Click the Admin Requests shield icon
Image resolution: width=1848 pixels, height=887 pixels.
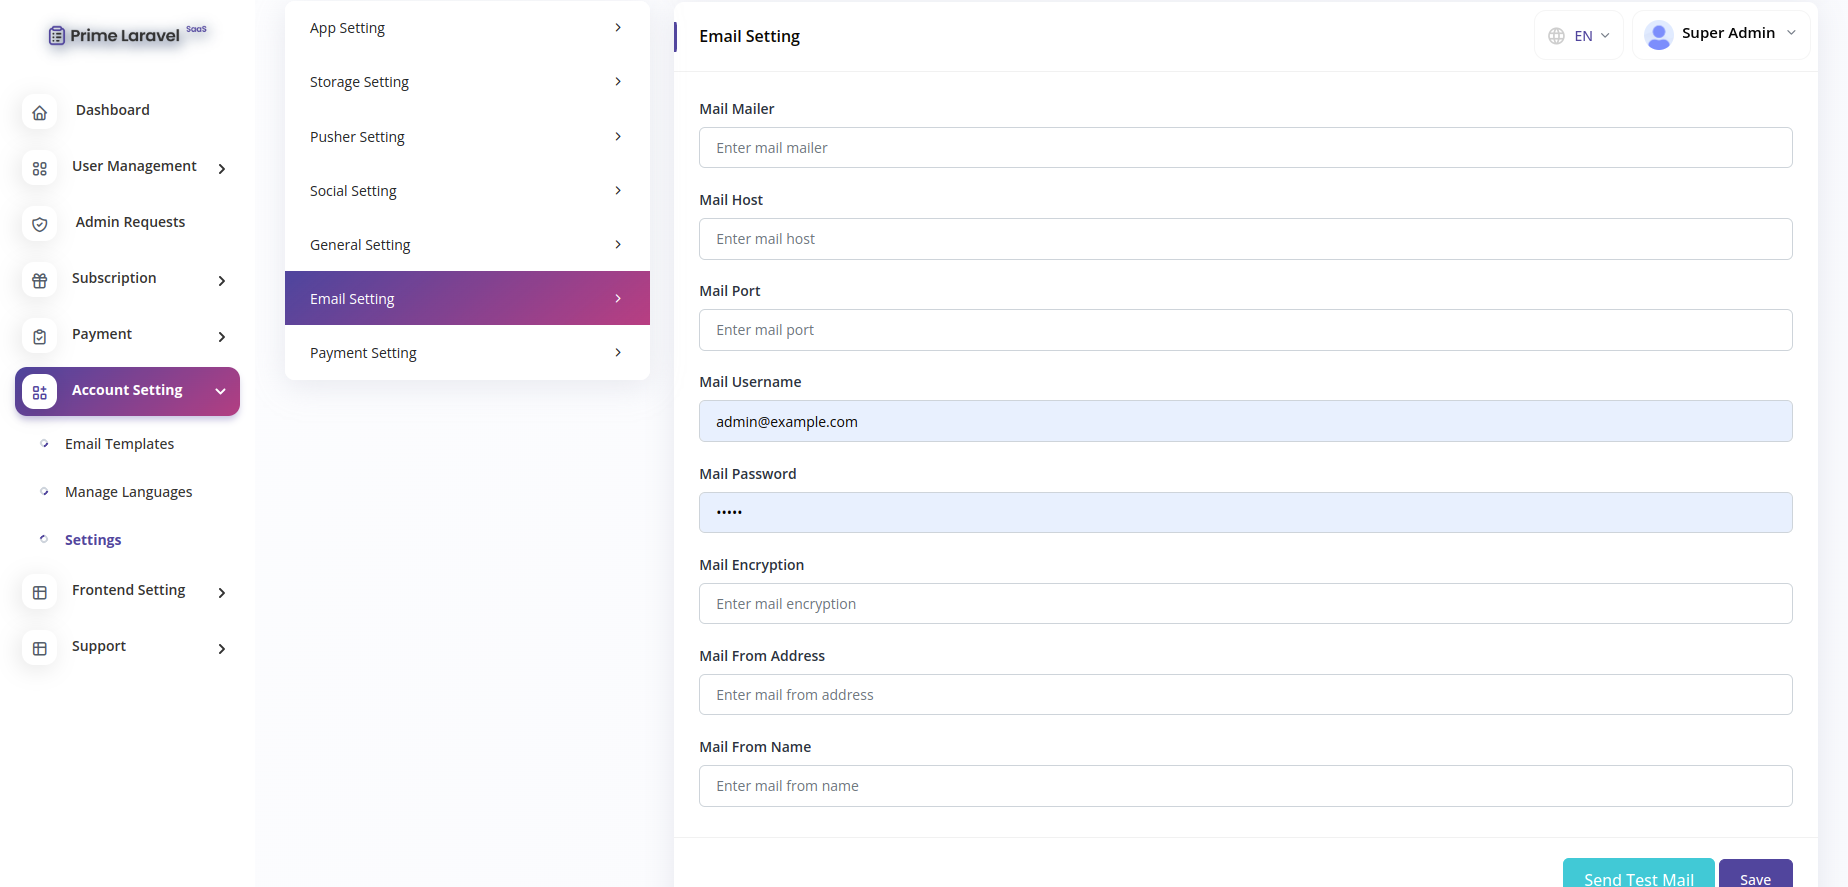[x=40, y=225]
